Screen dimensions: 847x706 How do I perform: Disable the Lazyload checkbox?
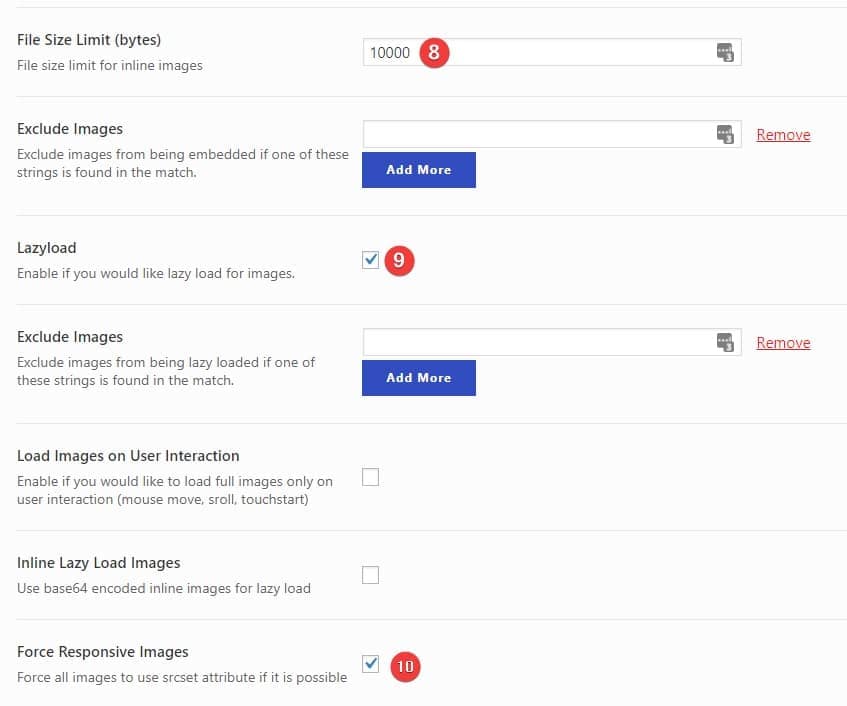[370, 259]
